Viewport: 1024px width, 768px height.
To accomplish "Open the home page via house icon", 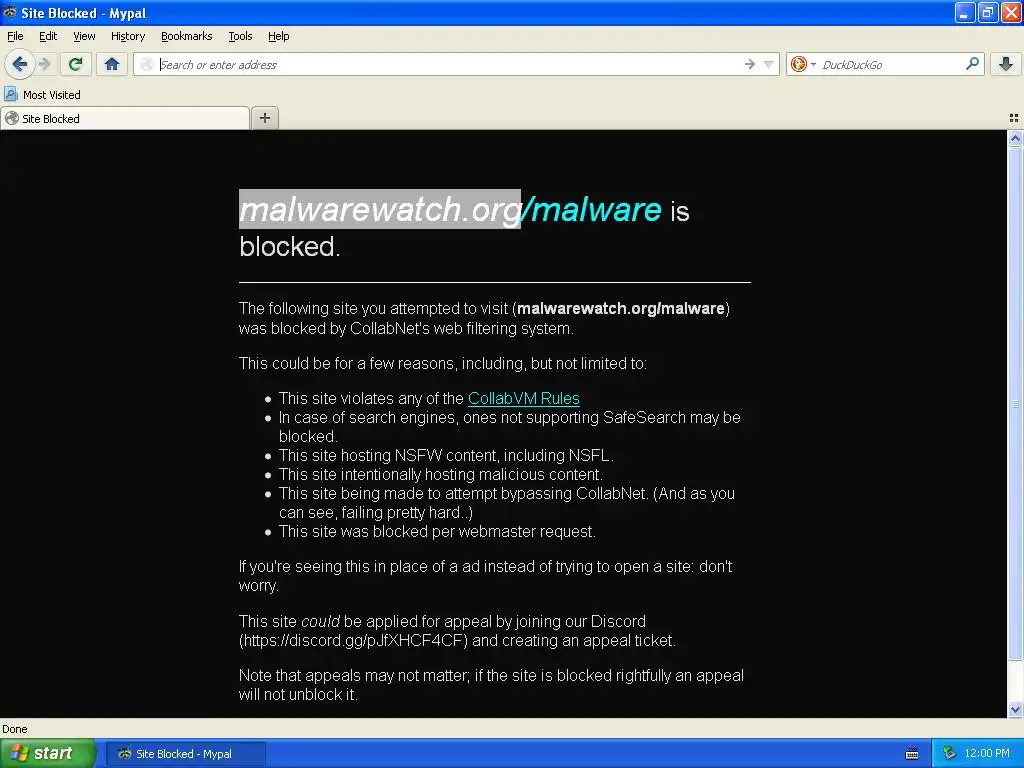I will pyautogui.click(x=112, y=64).
